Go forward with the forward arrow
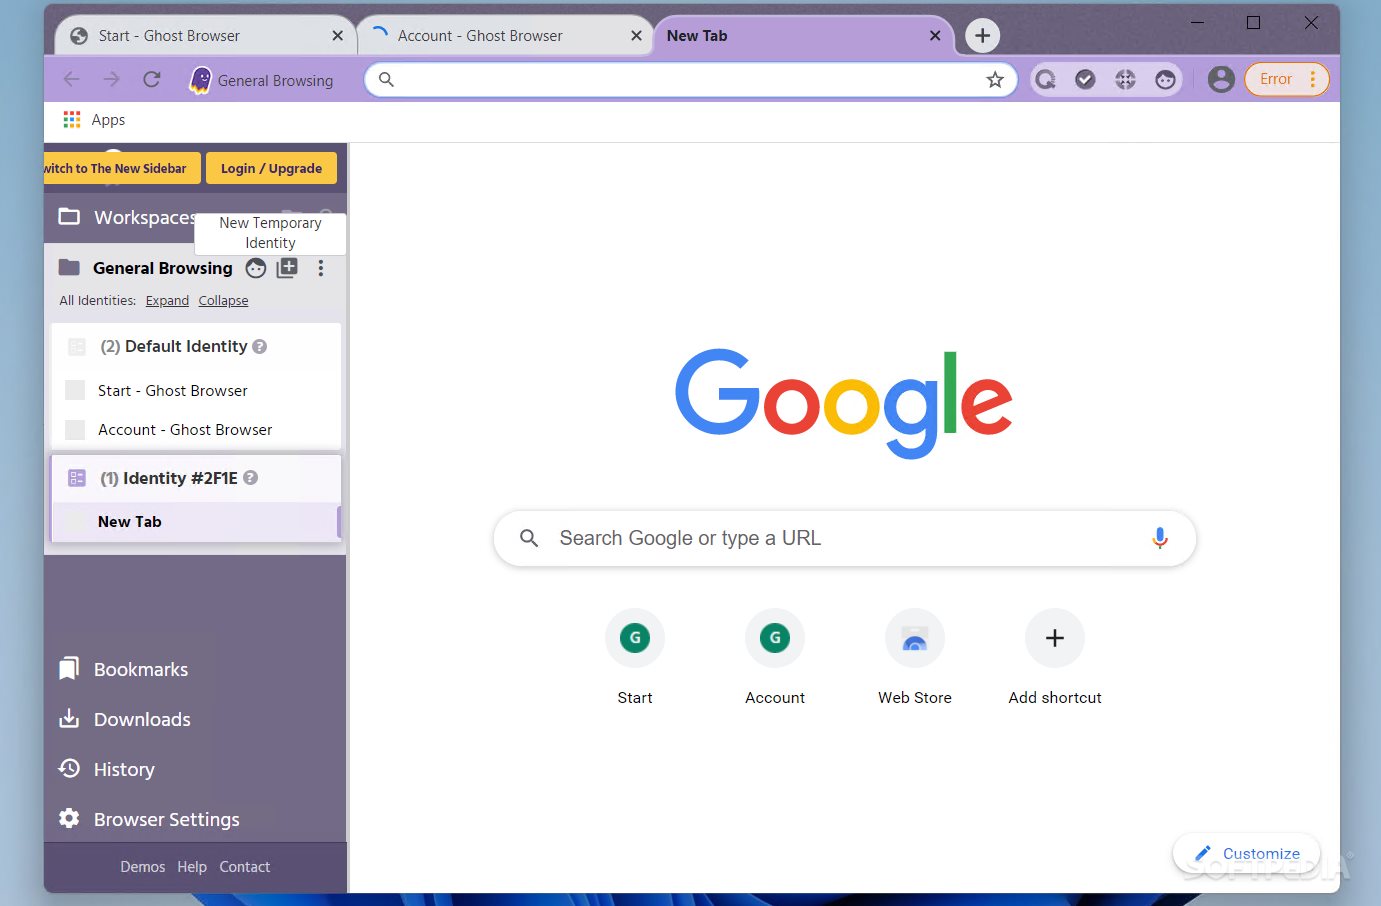Viewport: 1381px width, 906px height. coord(111,79)
